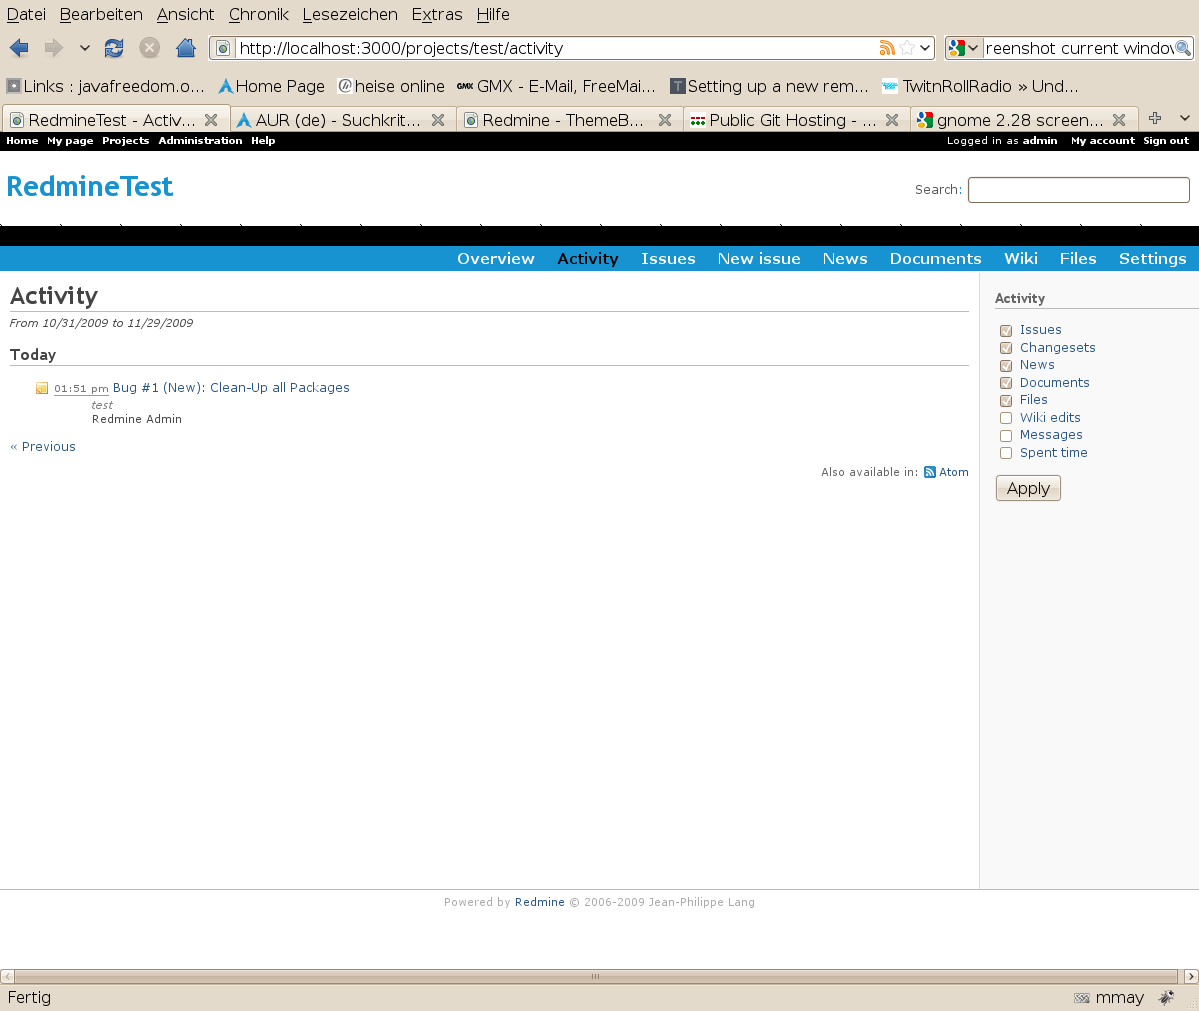Open Bug #1 Clean-Up all Packages link
Screen dimensions: 1199x1011
(231, 388)
